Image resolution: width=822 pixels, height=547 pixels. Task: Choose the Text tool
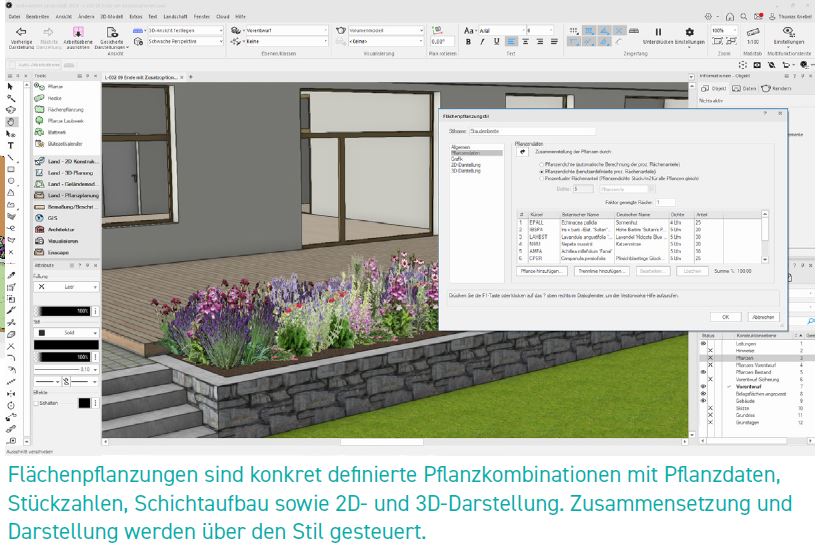tap(10, 145)
